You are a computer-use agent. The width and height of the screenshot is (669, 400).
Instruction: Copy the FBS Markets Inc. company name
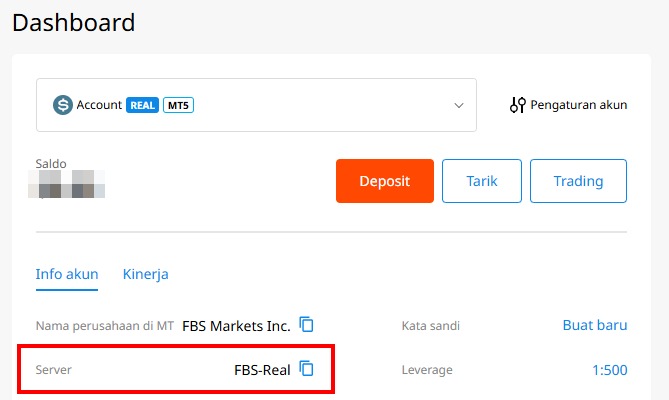(x=306, y=325)
